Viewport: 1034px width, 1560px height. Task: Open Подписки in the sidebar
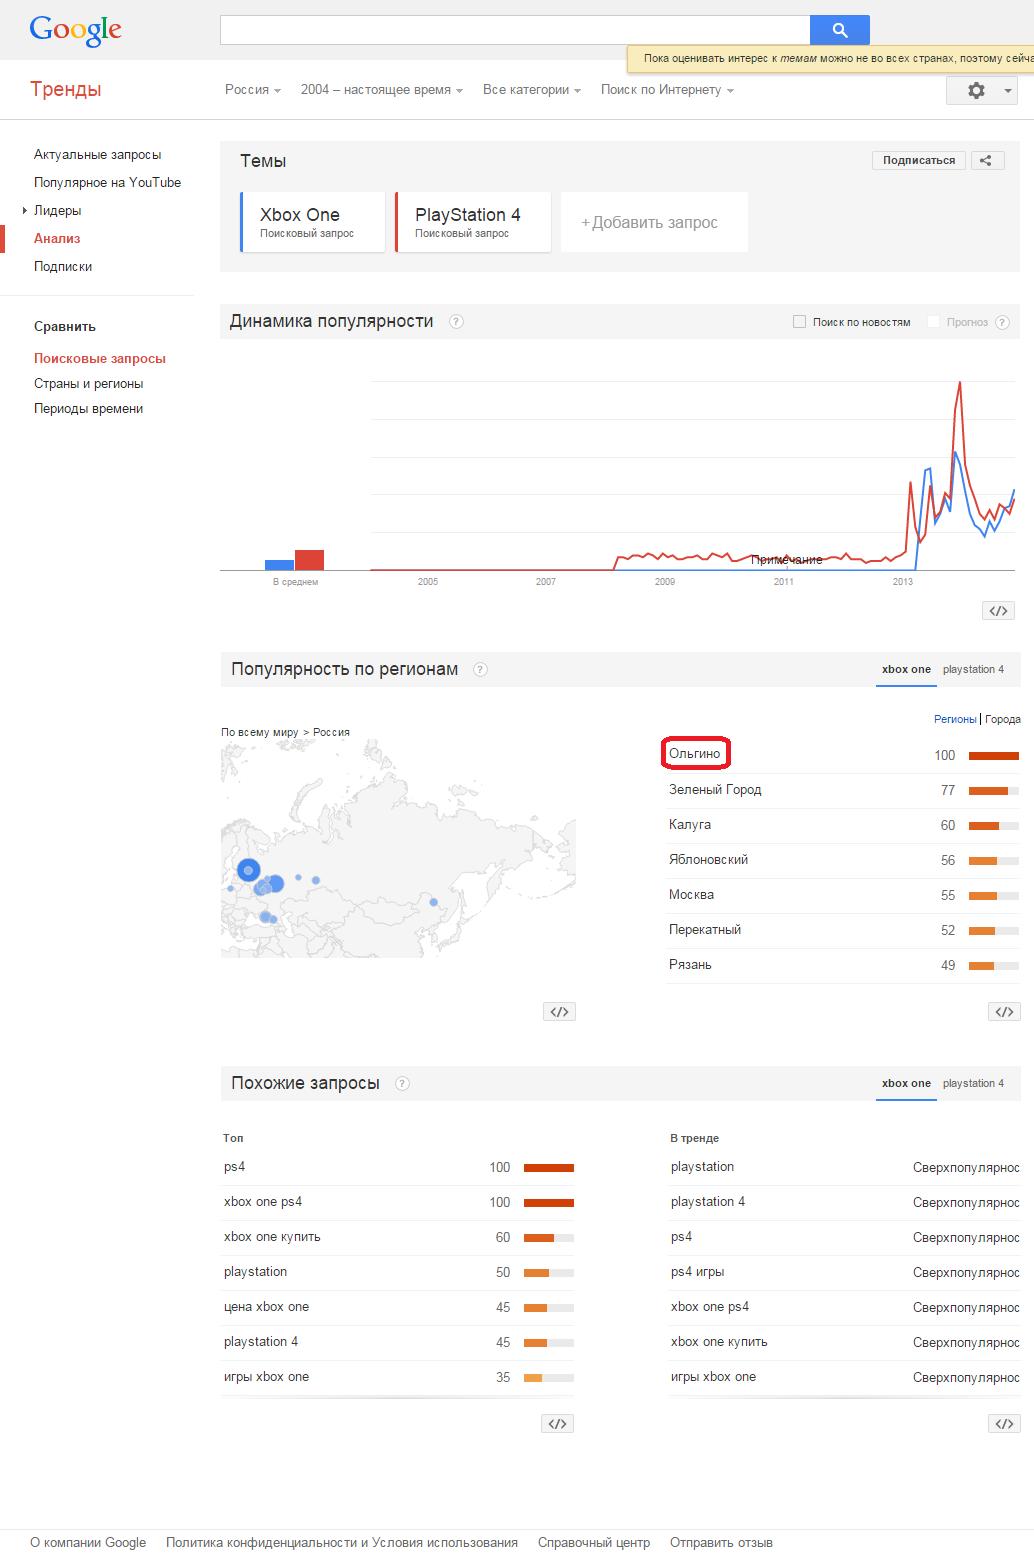[63, 267]
